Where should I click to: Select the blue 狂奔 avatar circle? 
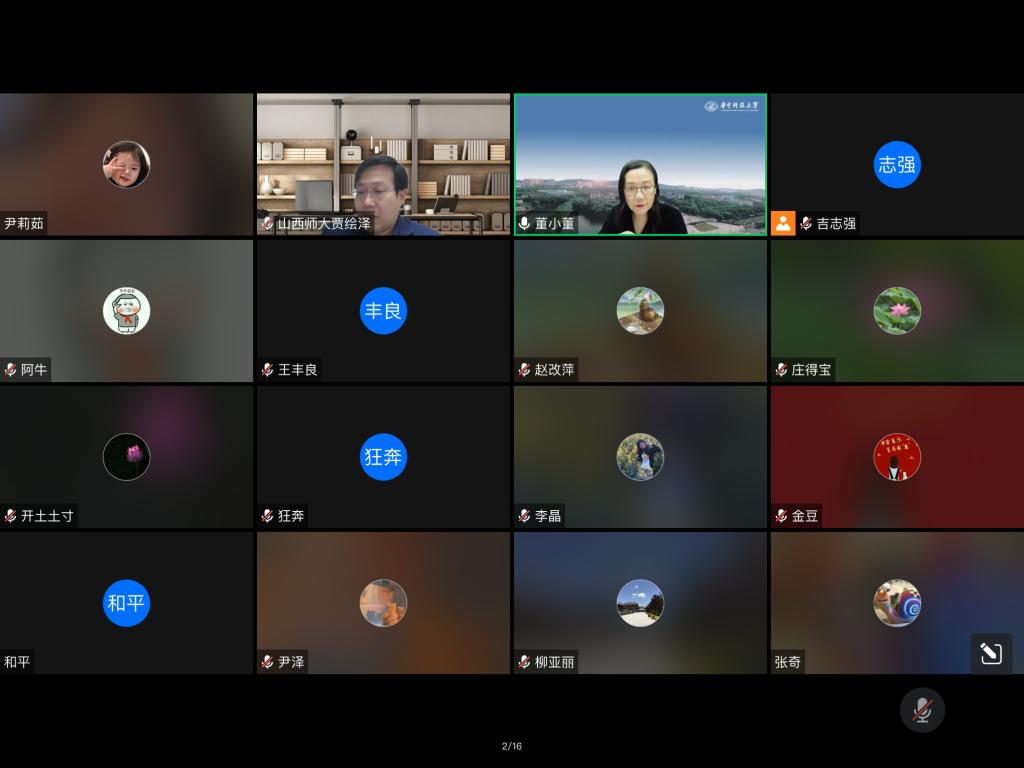click(383, 457)
